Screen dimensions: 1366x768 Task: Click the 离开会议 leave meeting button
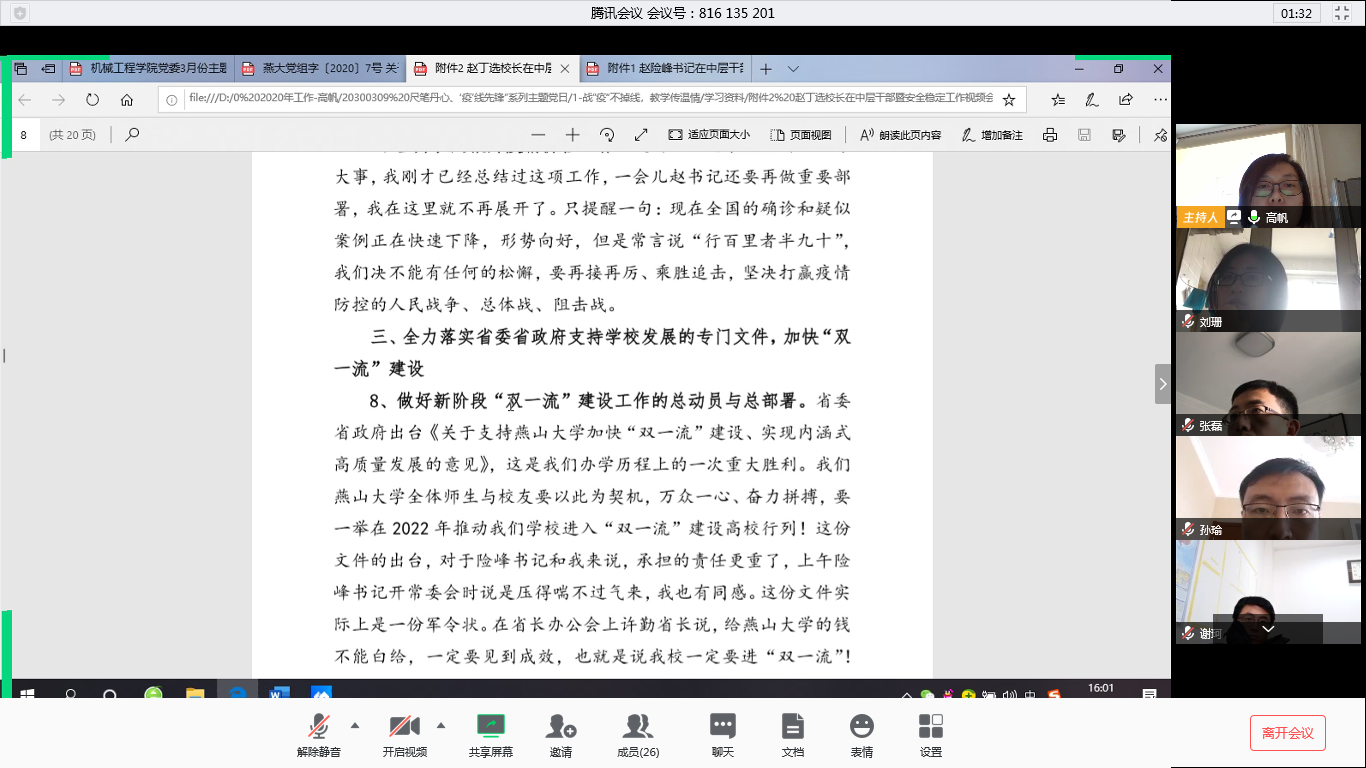point(1287,733)
